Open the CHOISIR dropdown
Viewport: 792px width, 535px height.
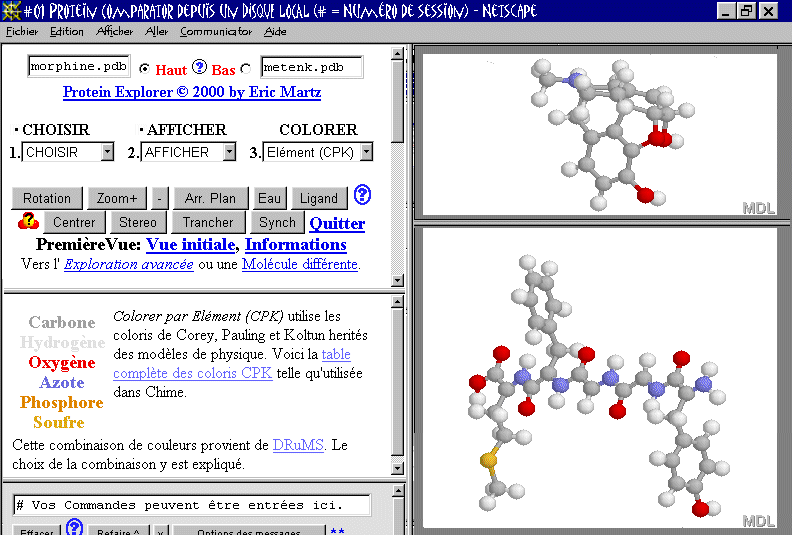pyautogui.click(x=68, y=152)
